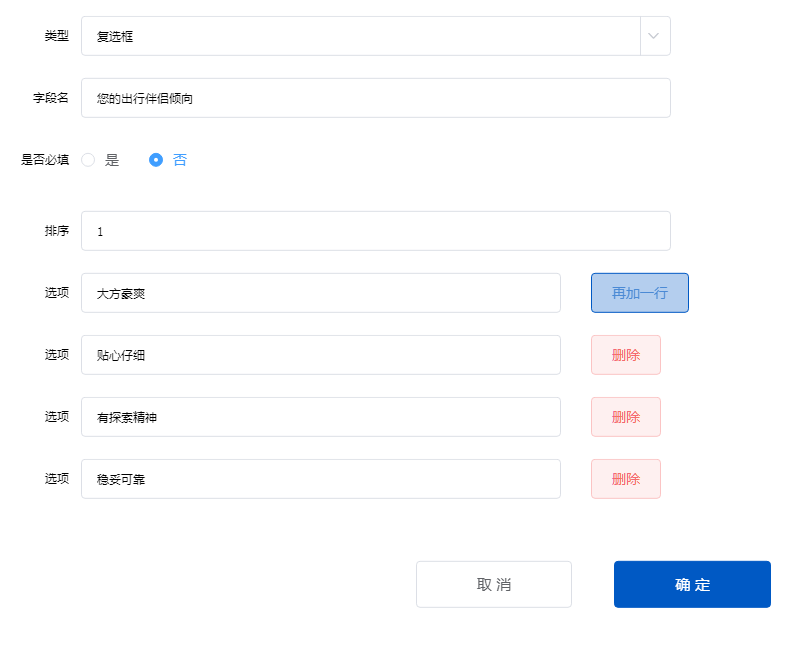Edit the 有探索精神 option field

[320, 417]
